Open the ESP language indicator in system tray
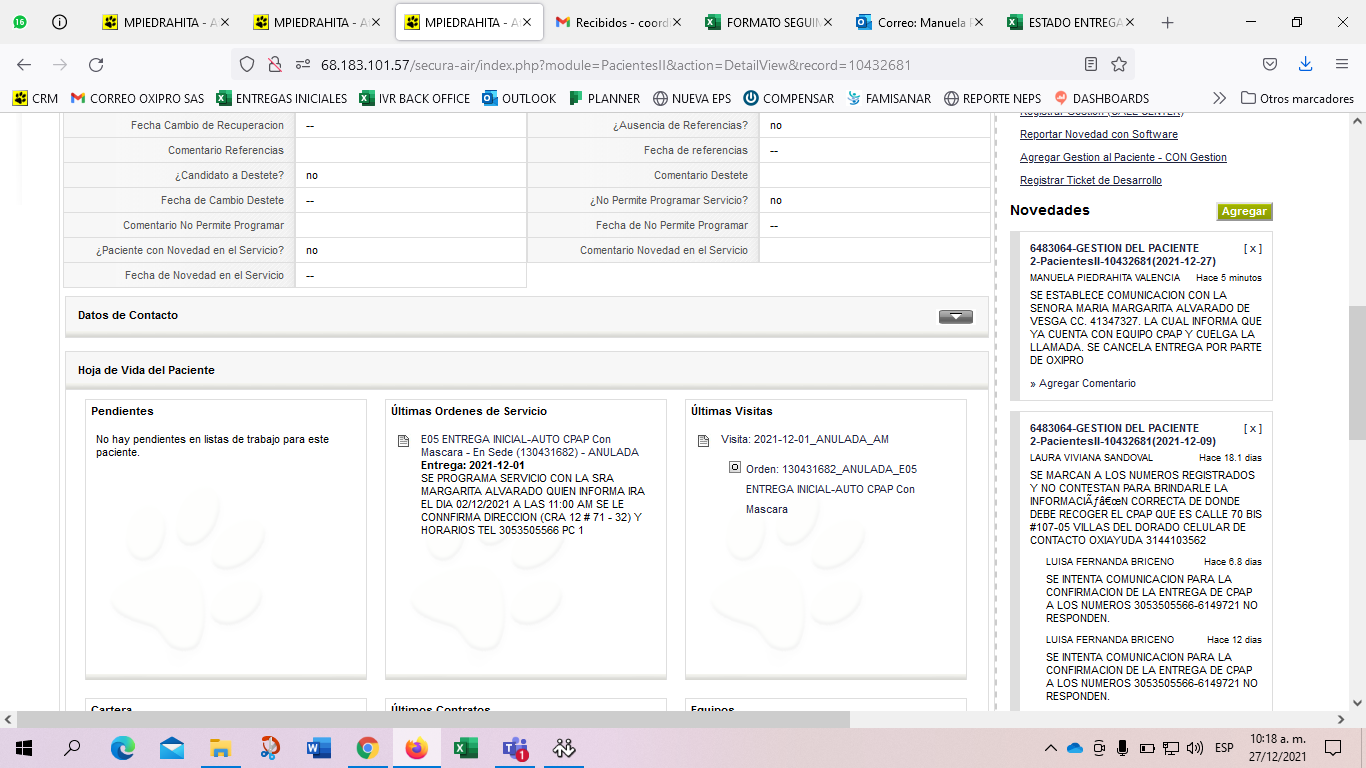 [1224, 748]
